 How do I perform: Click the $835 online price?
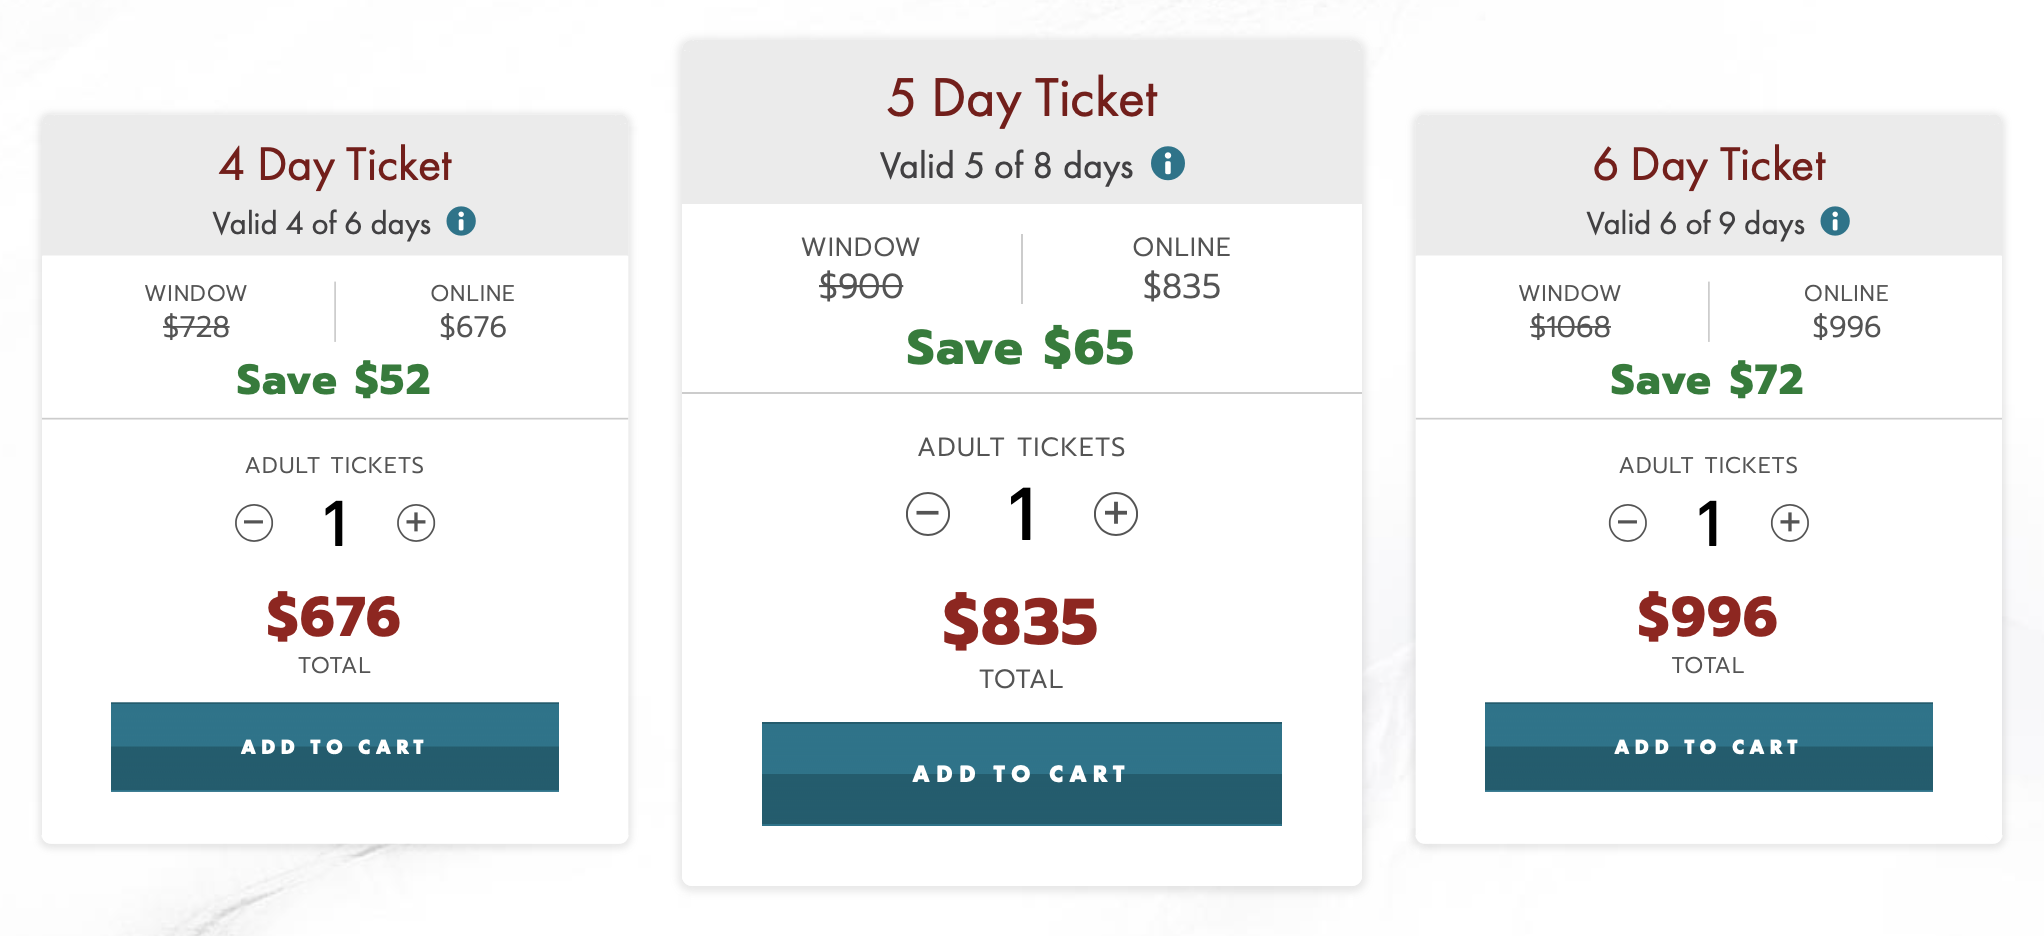(x=1182, y=287)
